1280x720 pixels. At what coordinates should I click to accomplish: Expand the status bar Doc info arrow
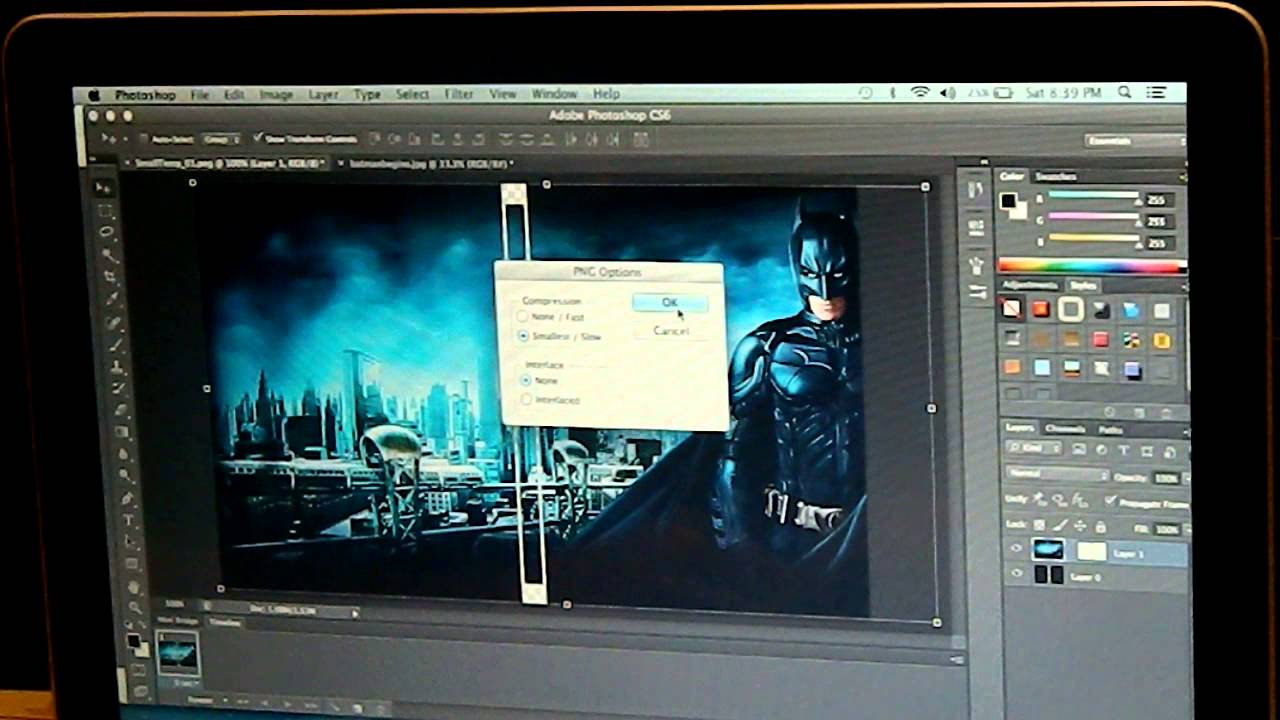354,612
